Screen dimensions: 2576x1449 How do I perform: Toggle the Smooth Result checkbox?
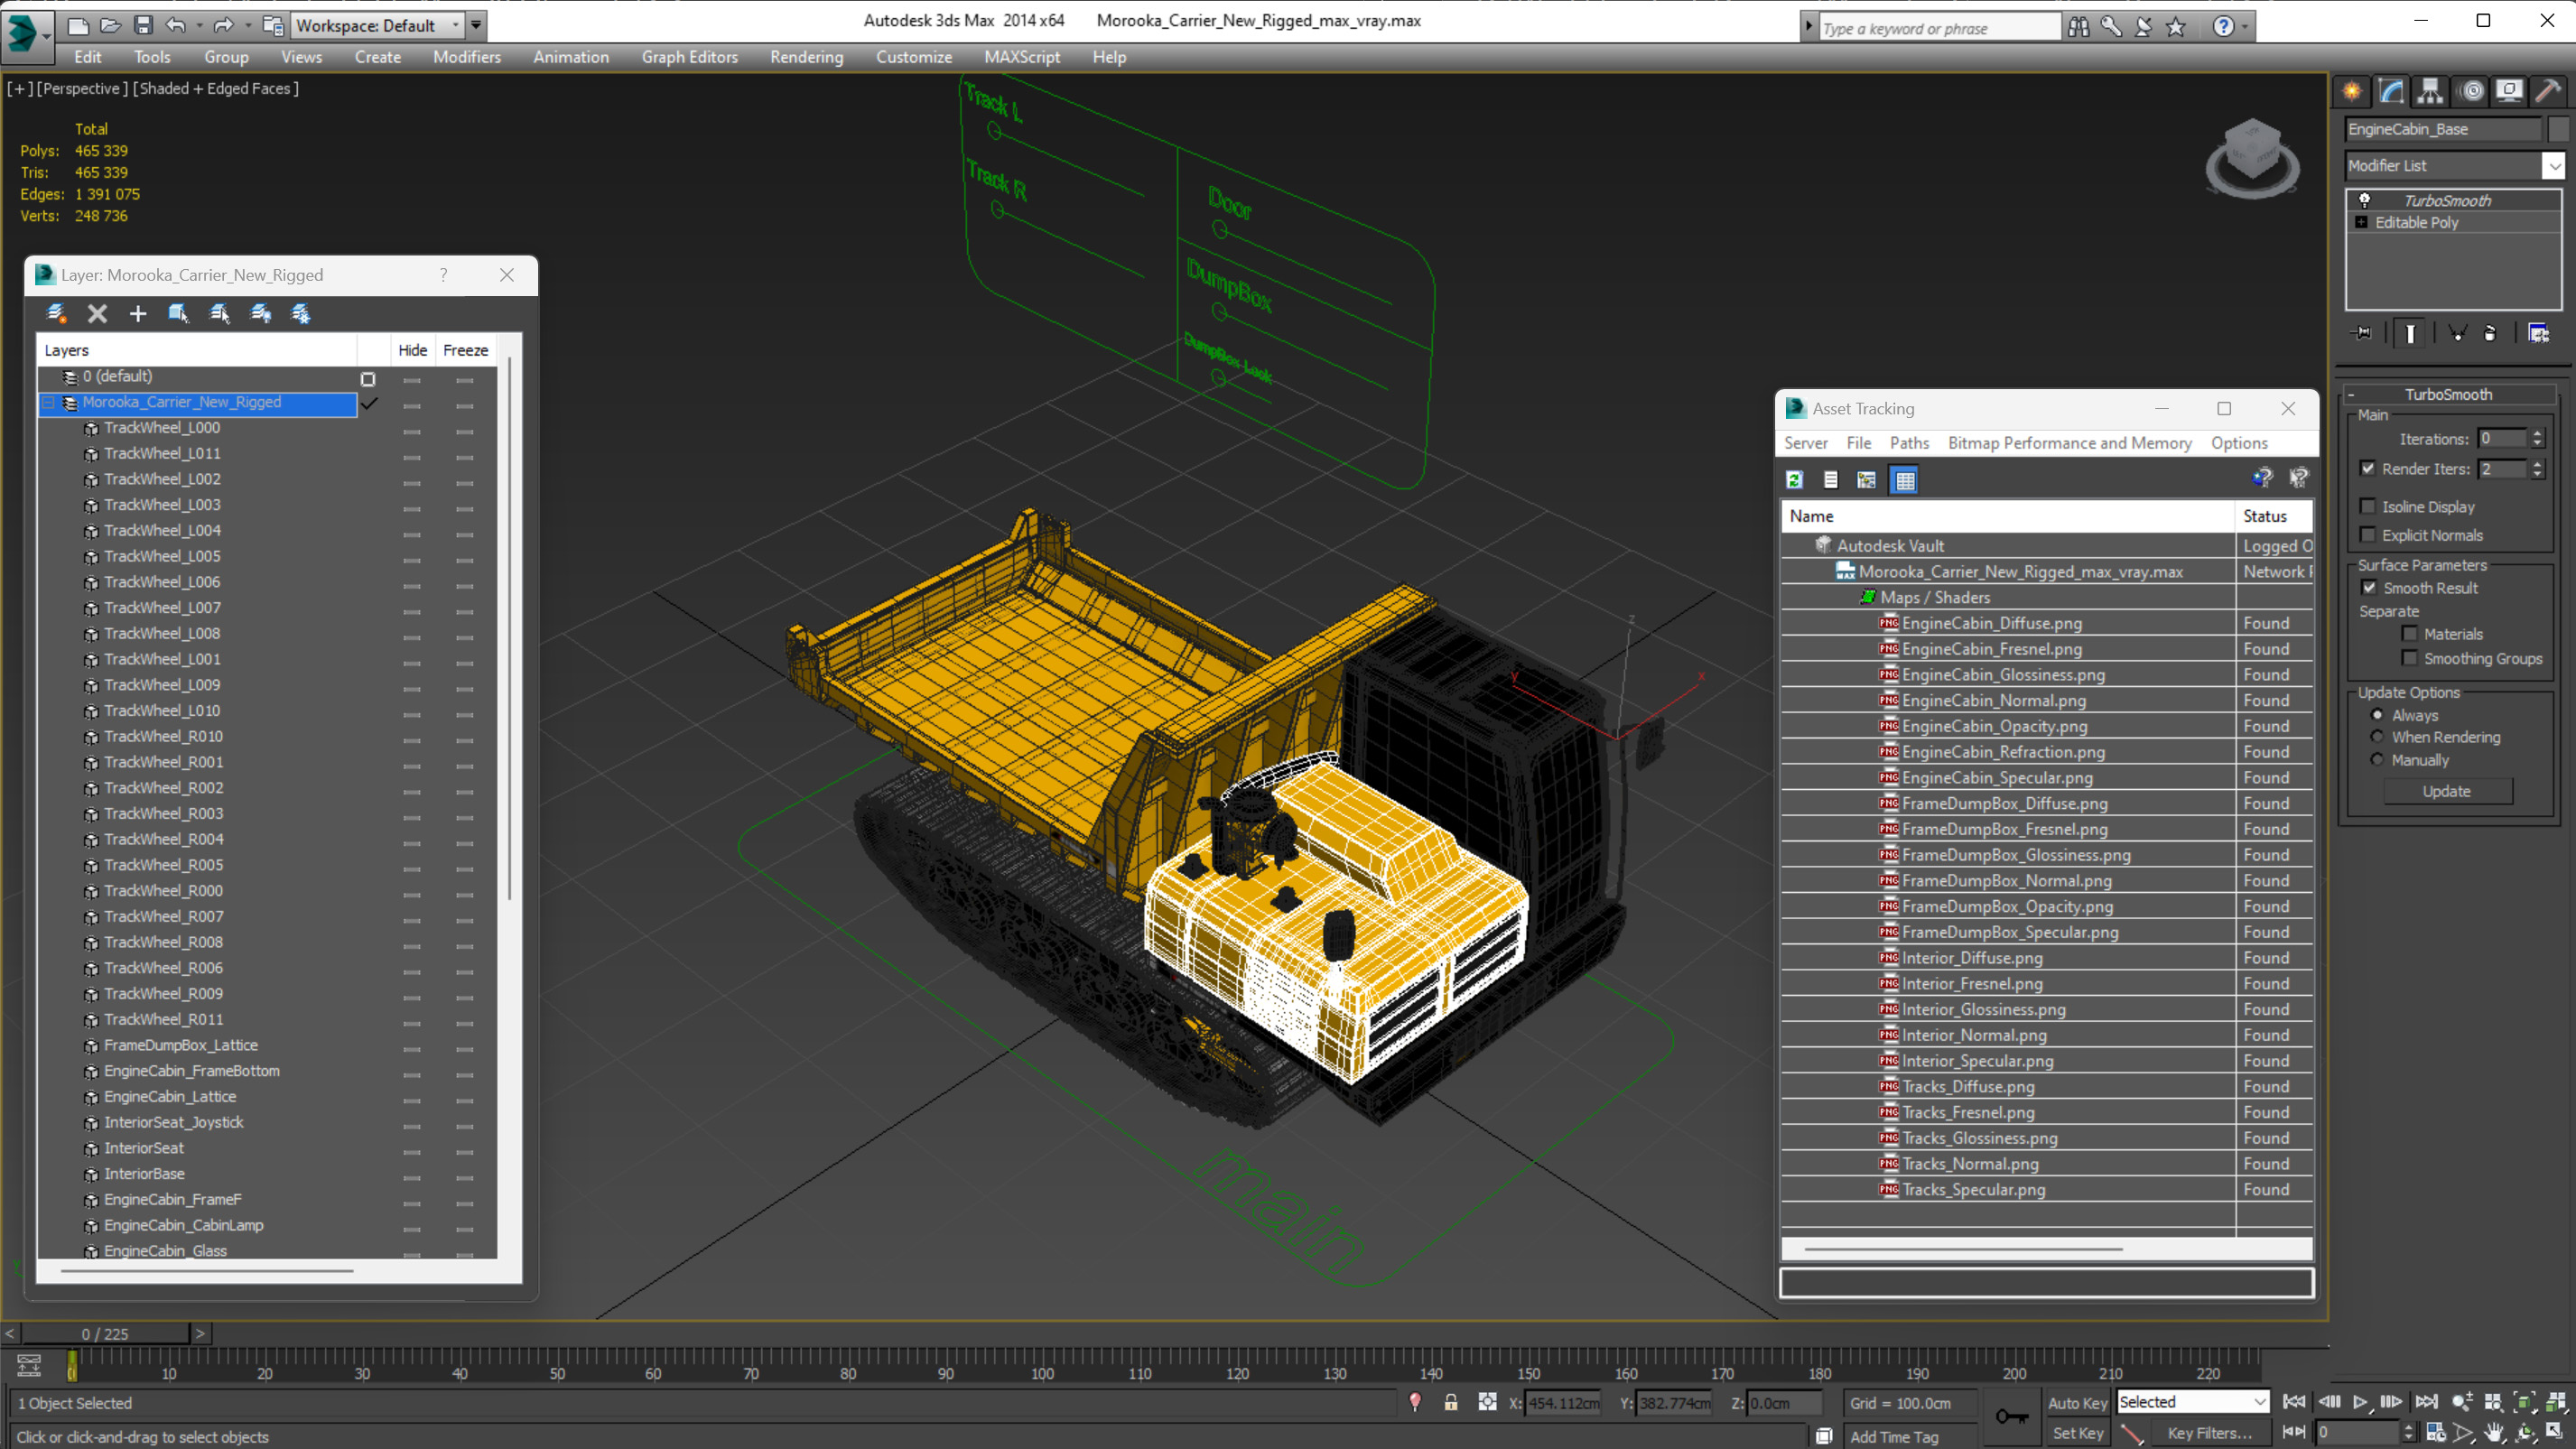(2369, 587)
